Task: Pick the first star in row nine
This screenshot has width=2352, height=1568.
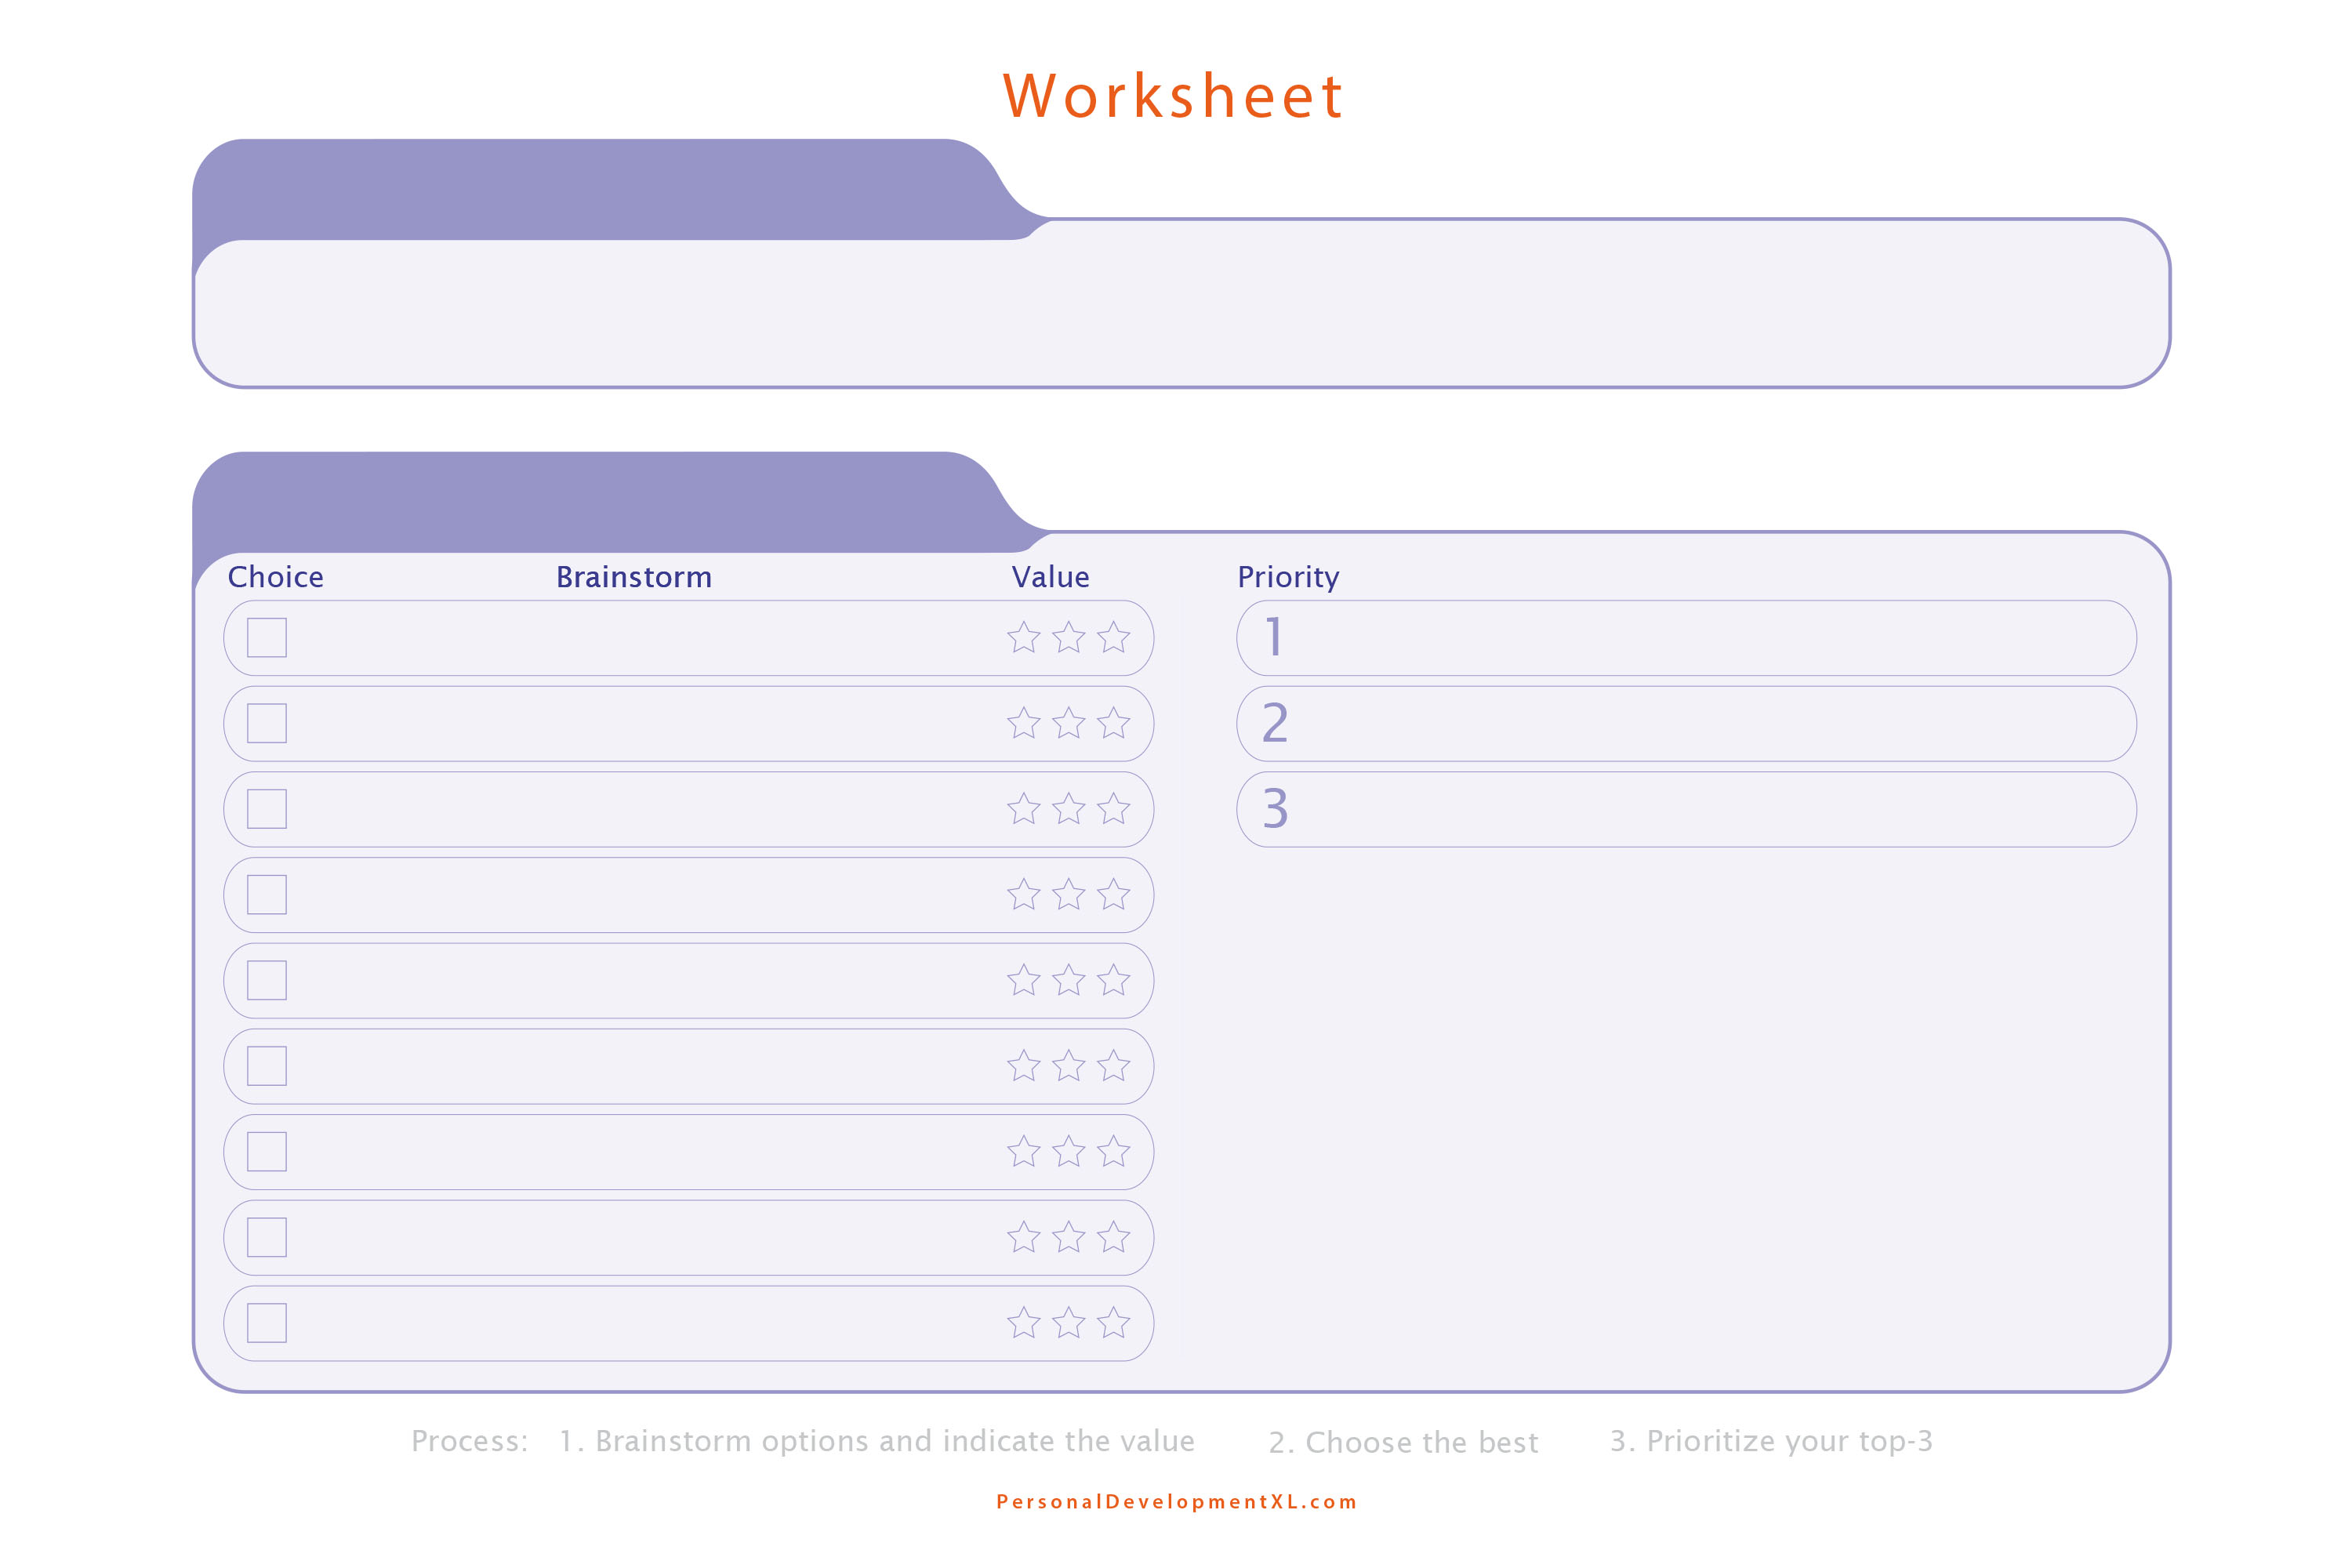Action: [x=1024, y=1323]
